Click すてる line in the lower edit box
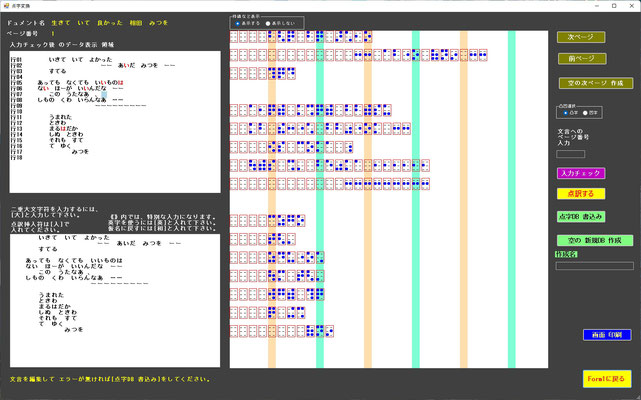641x400 pixels. pyautogui.click(x=48, y=249)
